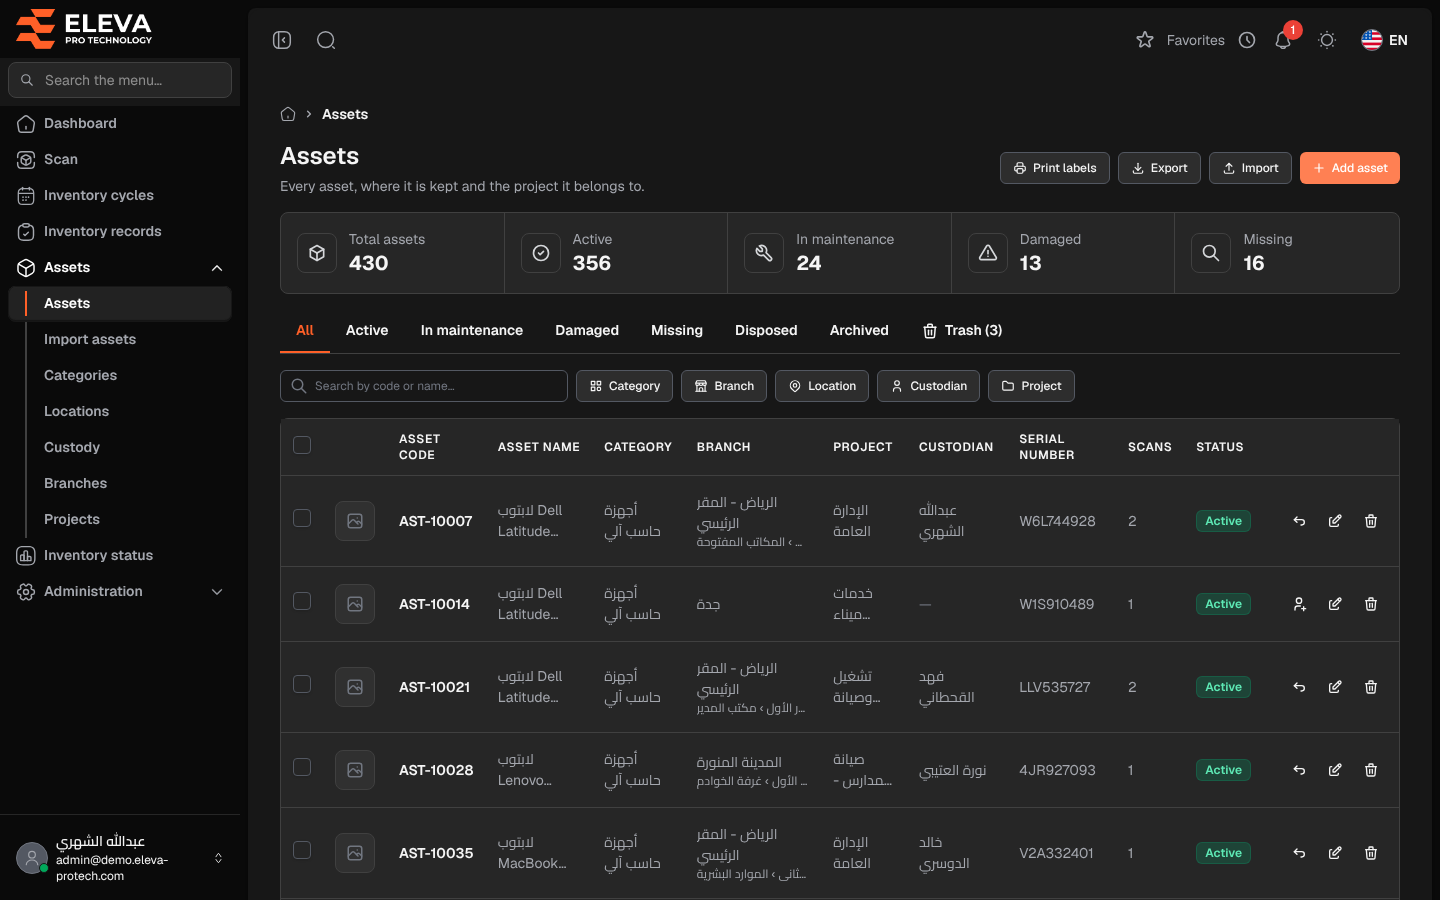Click the Export button
This screenshot has width=1440, height=900.
coord(1159,168)
